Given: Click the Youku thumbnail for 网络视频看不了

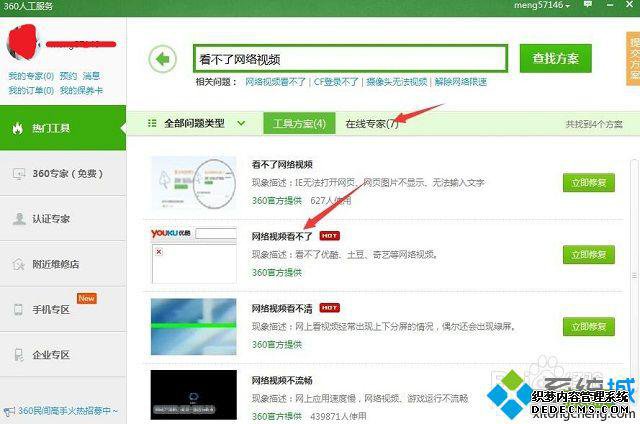Looking at the screenshot, I should 193,255.
